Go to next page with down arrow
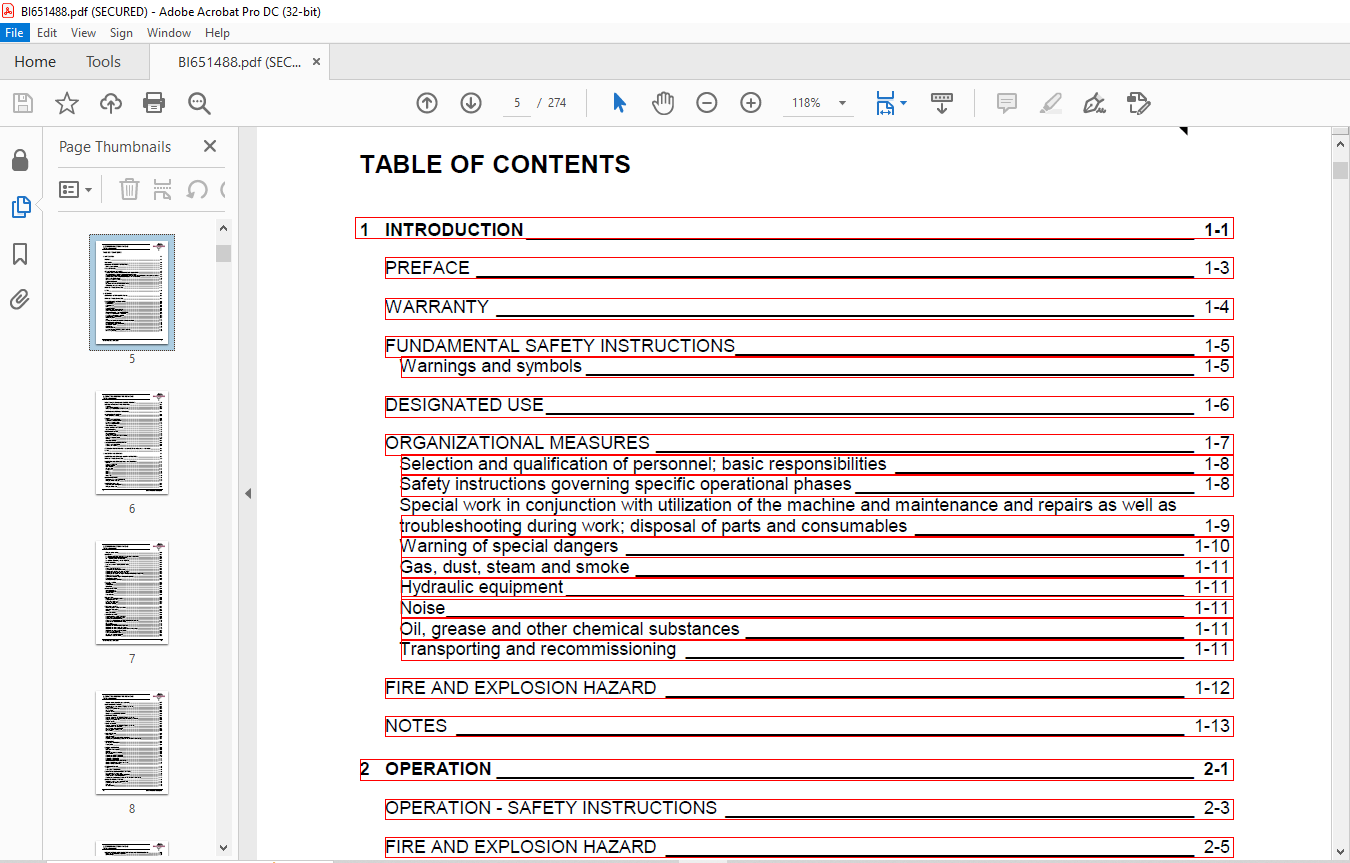 (471, 103)
